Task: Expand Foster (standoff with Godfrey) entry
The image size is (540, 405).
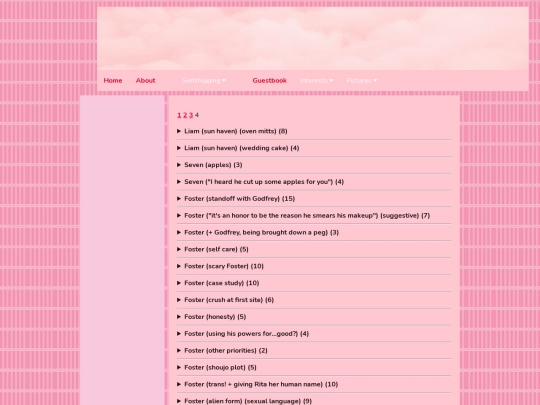Action: click(x=314, y=199)
